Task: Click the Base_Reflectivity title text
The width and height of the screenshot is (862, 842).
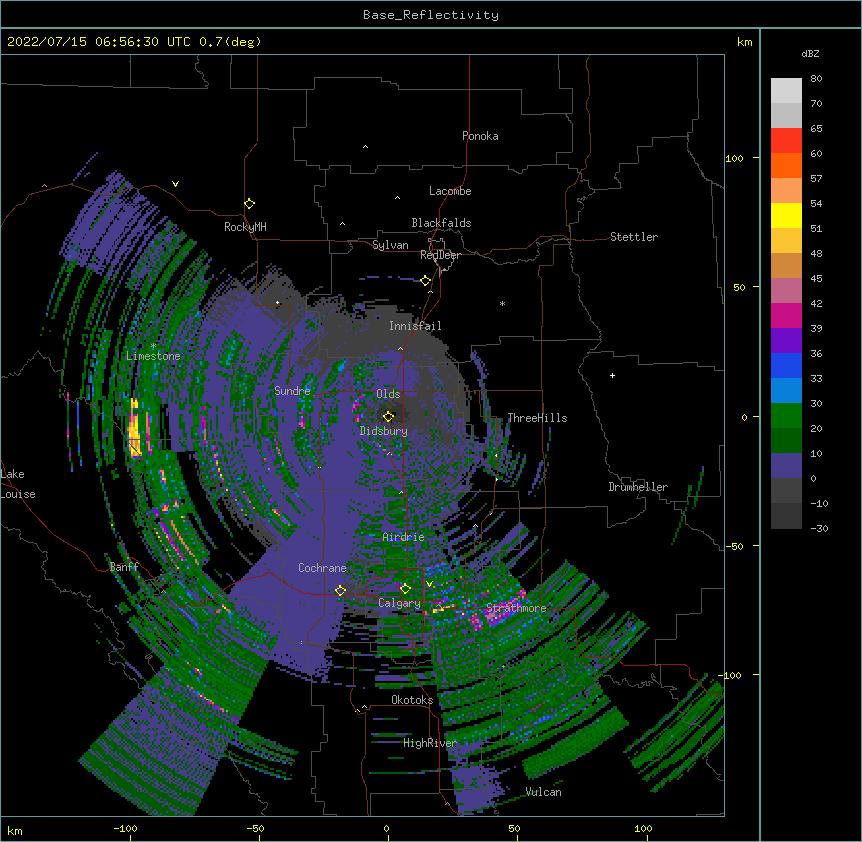Action: 431,15
